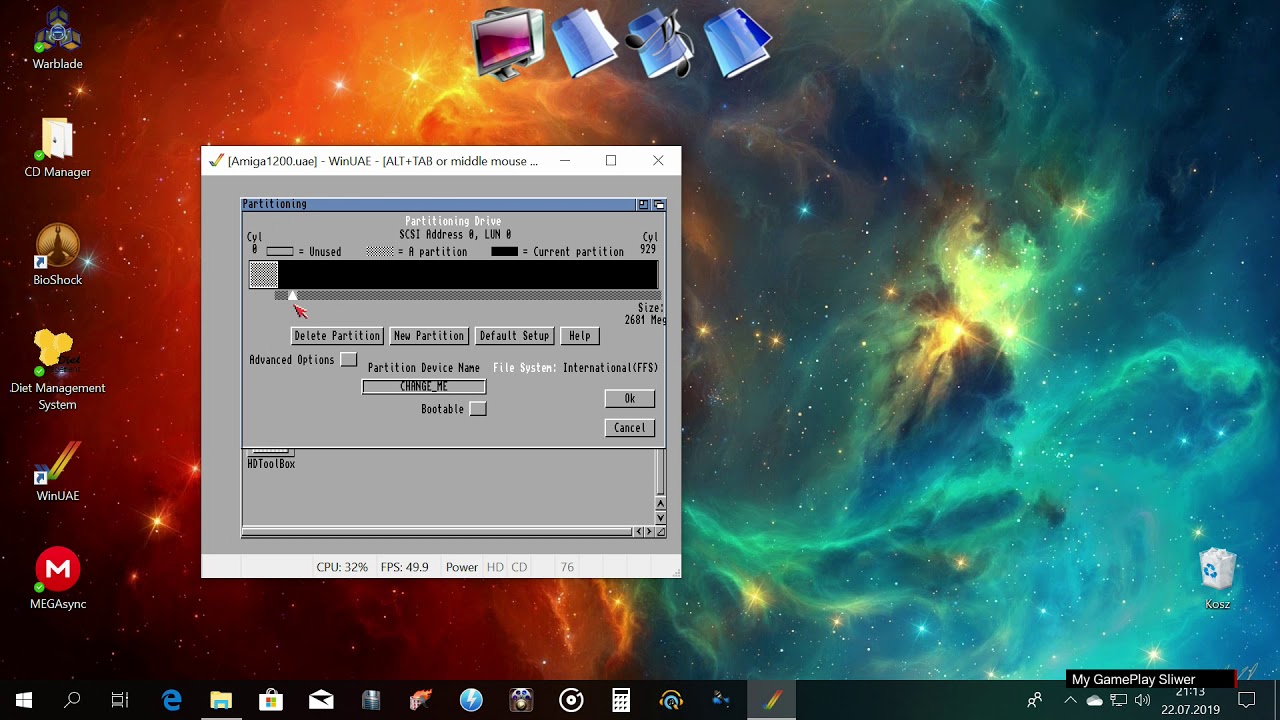This screenshot has width=1280, height=720.
Task: Open Task View on taskbar
Action: (x=120, y=700)
